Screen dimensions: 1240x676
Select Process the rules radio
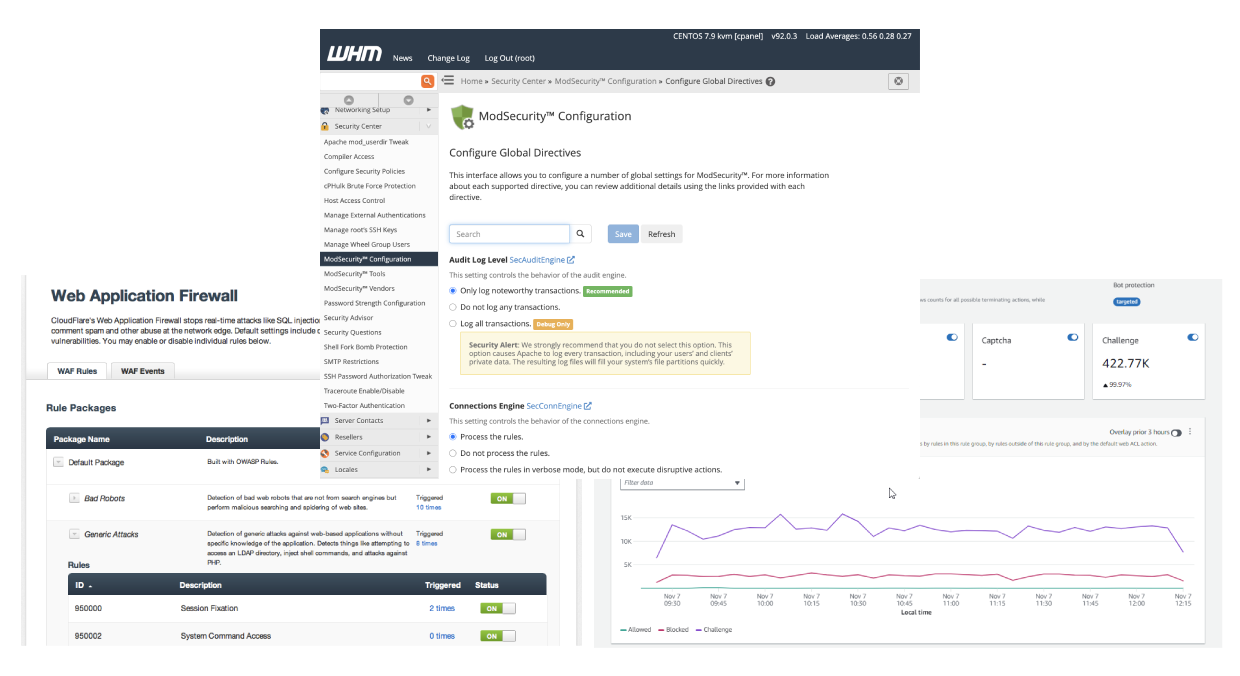(453, 437)
